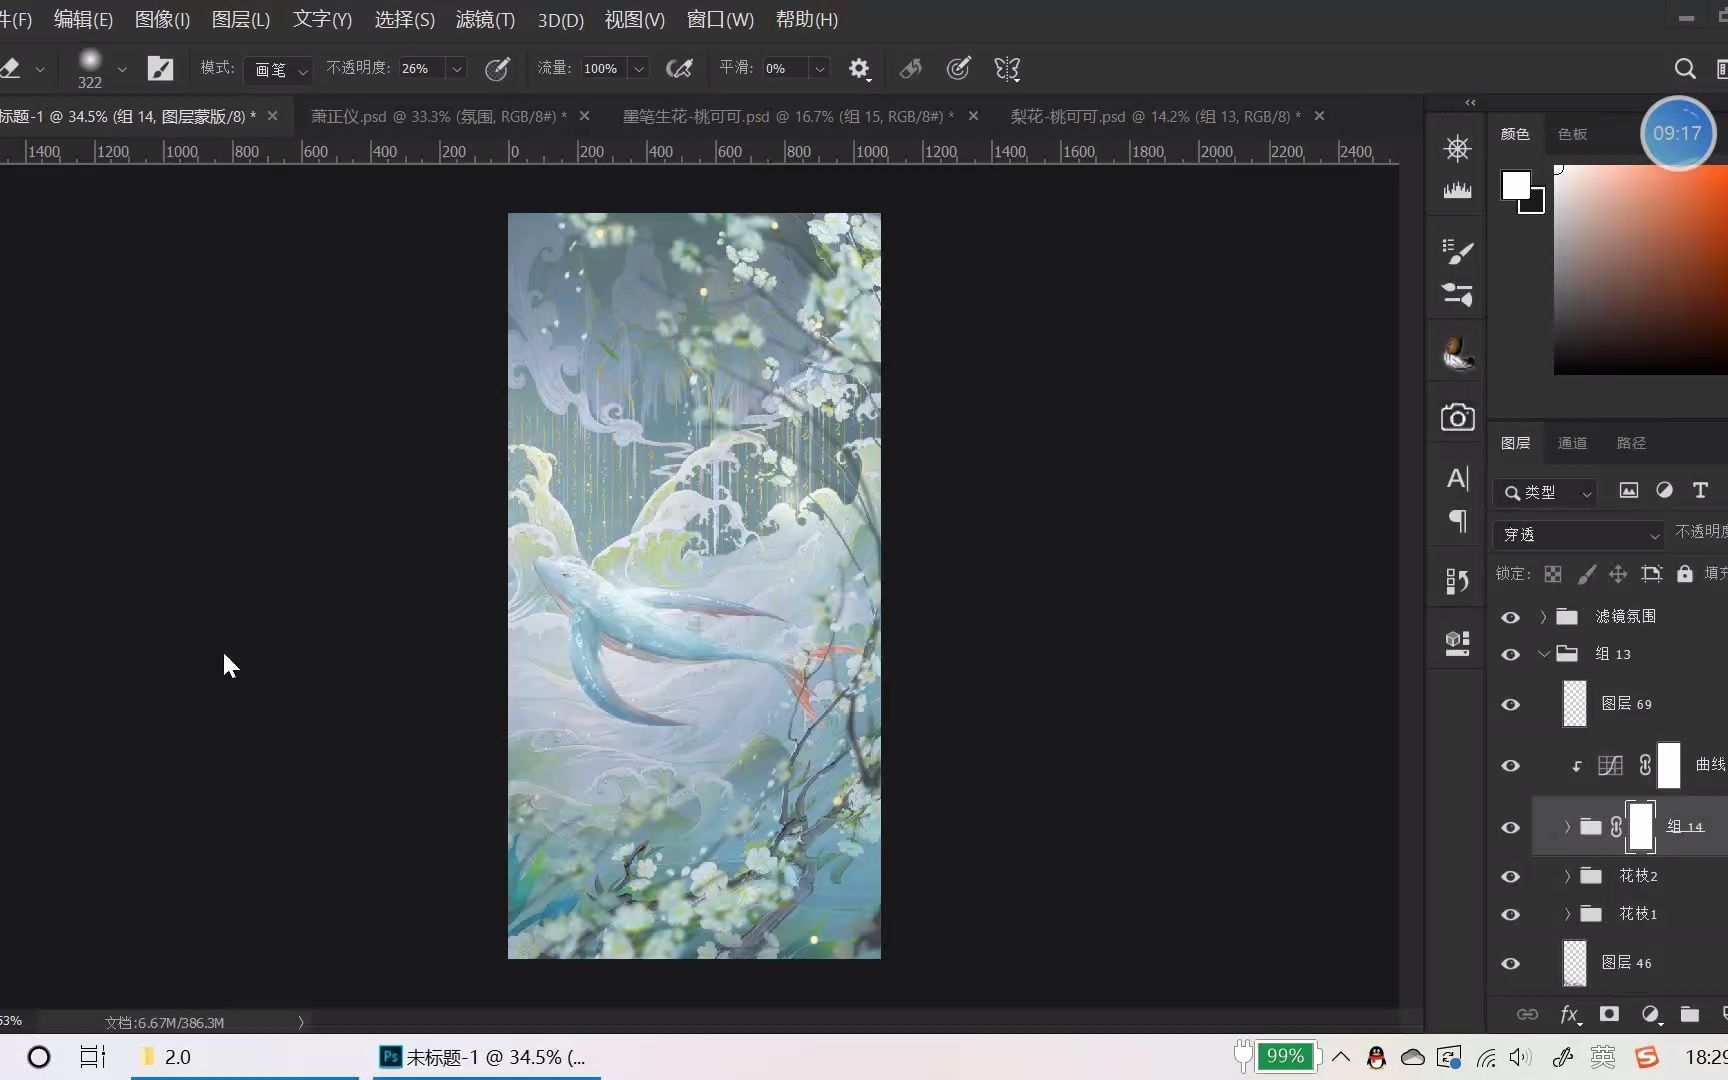Switch to the 路径 panel tab

click(1631, 443)
